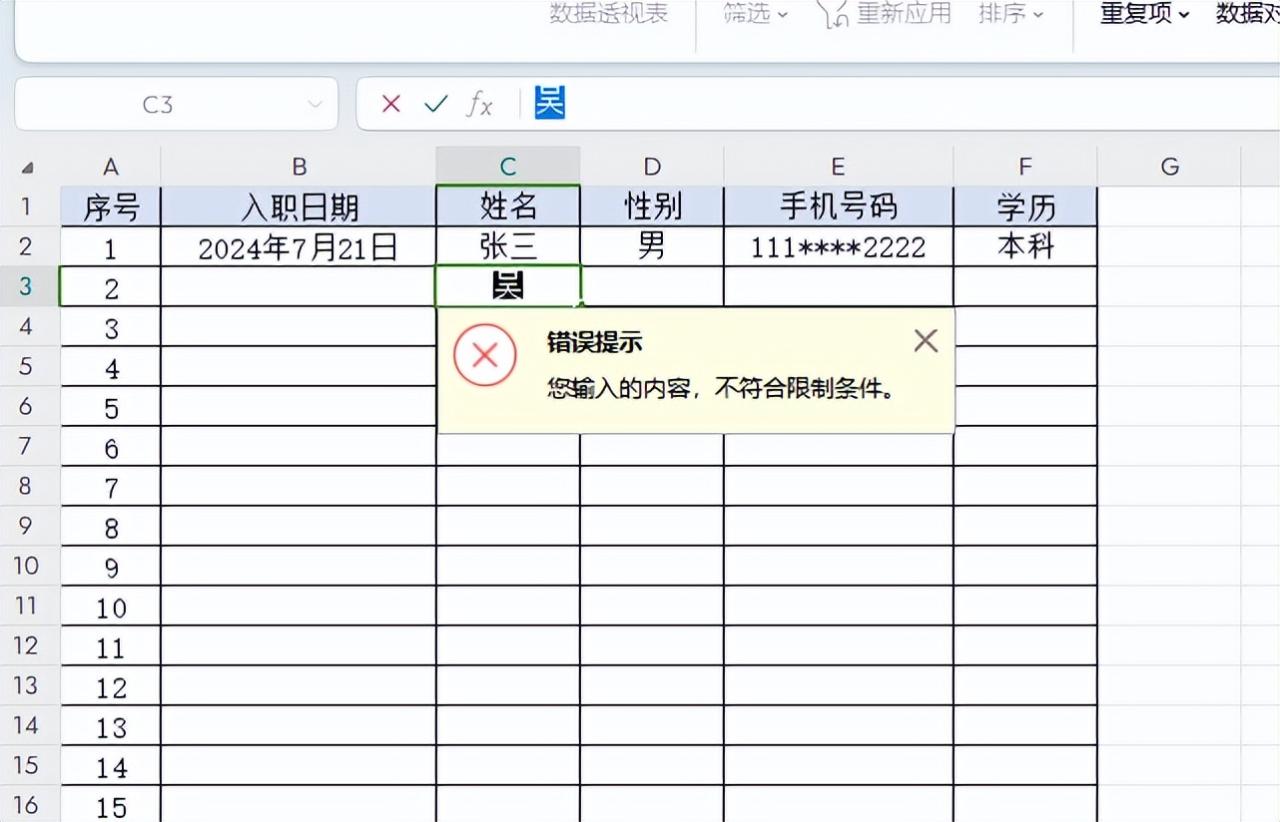Expand the Name Box dropdown arrow
The height and width of the screenshot is (822, 1280).
click(x=316, y=104)
